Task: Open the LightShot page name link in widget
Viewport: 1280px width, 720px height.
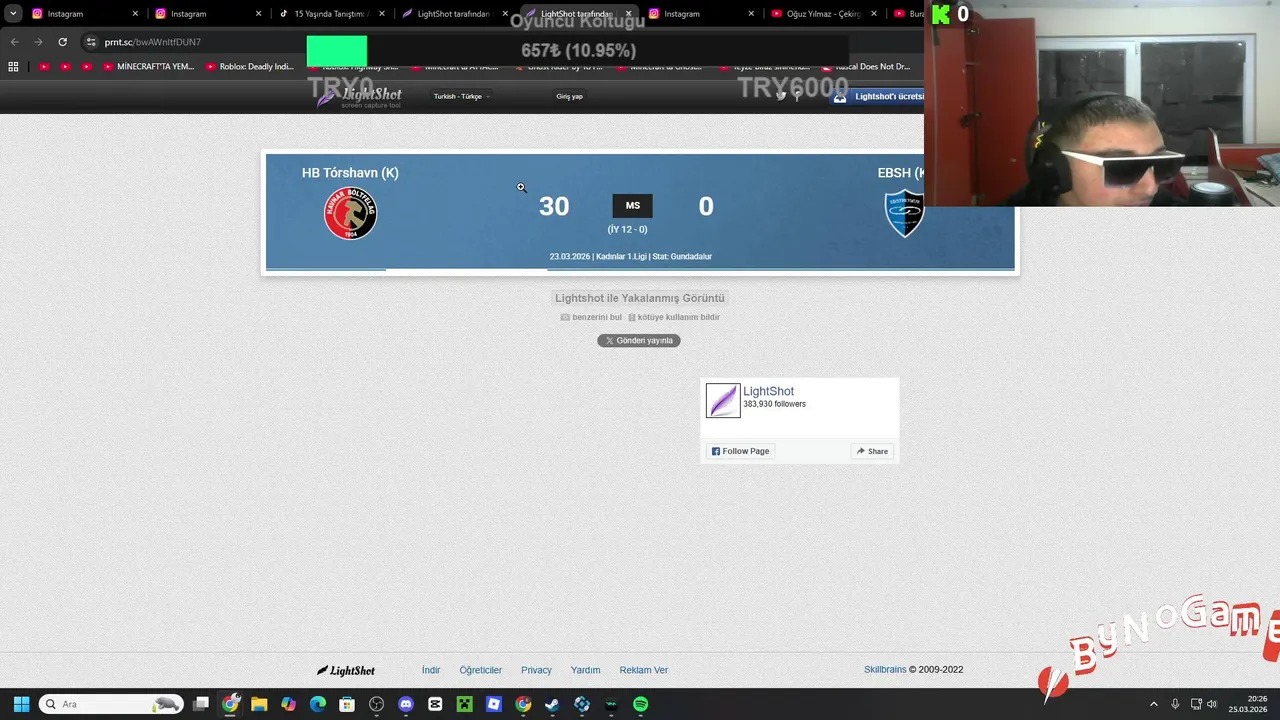Action: point(768,391)
